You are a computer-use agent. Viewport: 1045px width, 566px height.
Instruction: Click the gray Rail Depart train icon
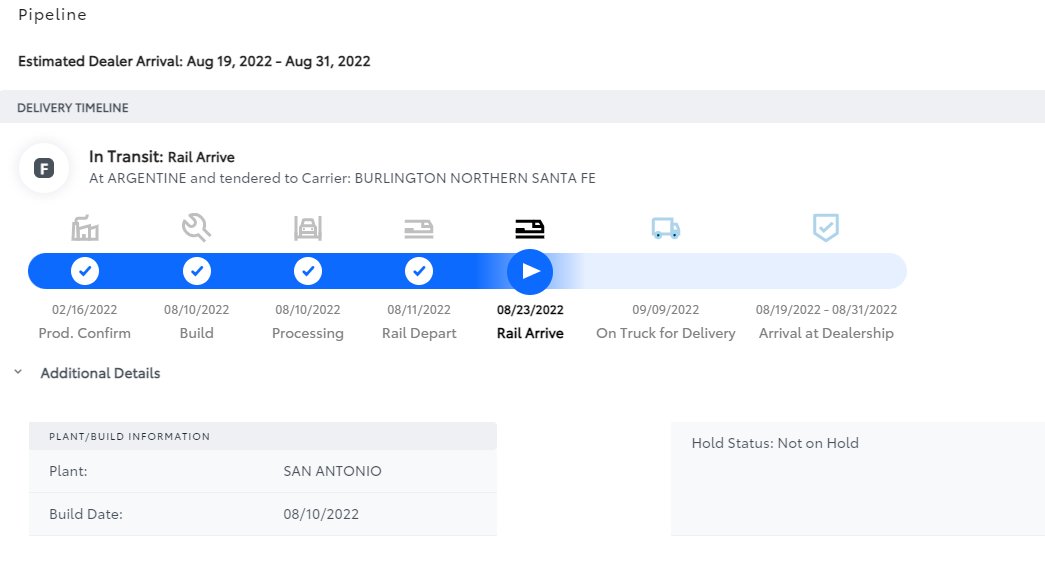(419, 229)
